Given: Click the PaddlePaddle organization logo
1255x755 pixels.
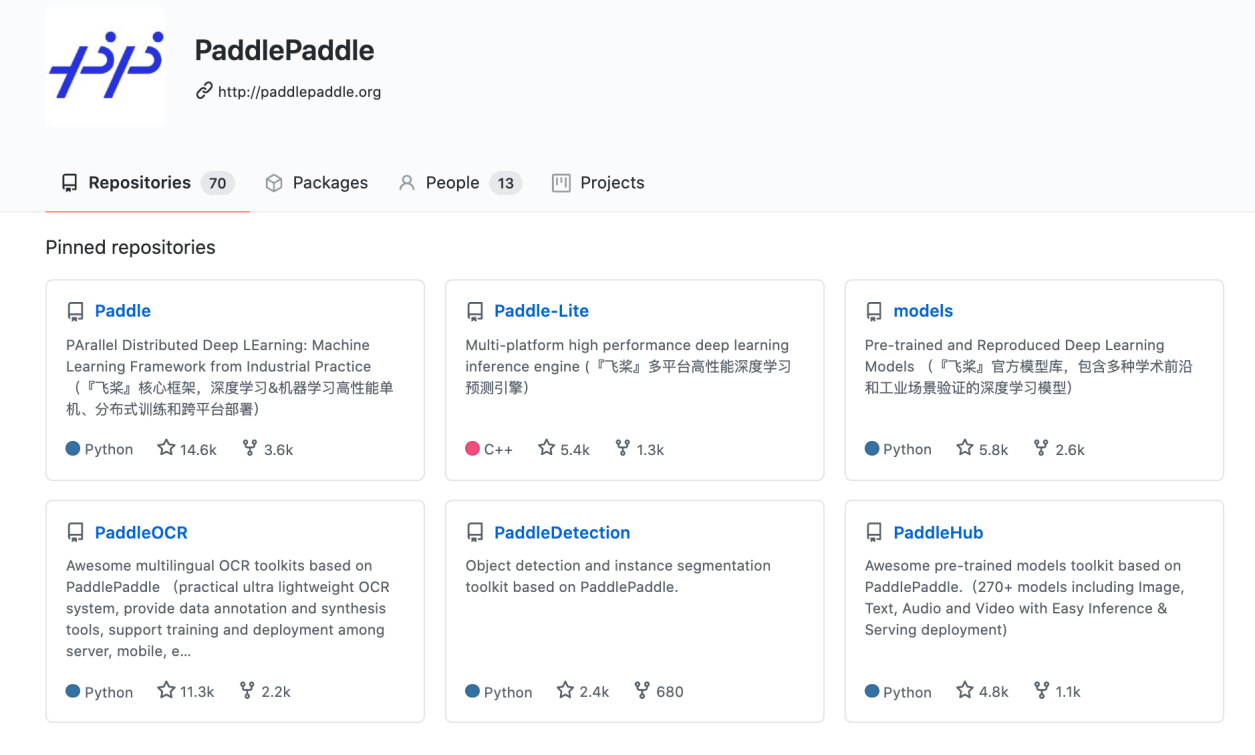Looking at the screenshot, I should pos(105,67).
